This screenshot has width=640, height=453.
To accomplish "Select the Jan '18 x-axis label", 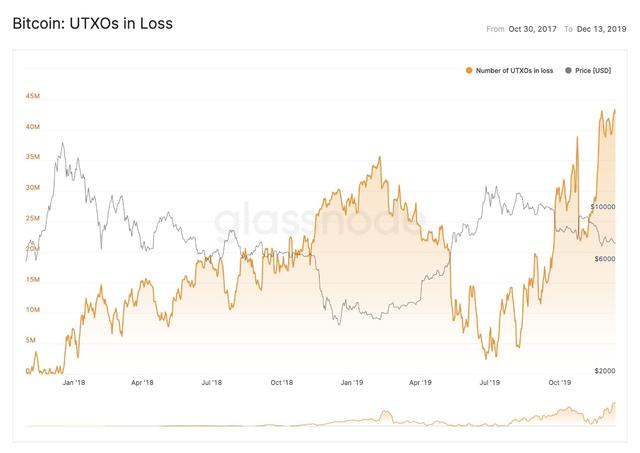I will (72, 382).
